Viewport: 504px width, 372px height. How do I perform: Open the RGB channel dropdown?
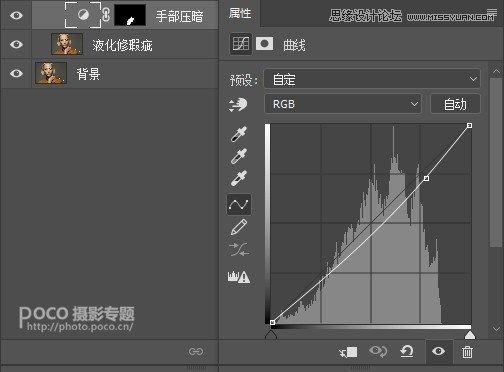pyautogui.click(x=343, y=104)
